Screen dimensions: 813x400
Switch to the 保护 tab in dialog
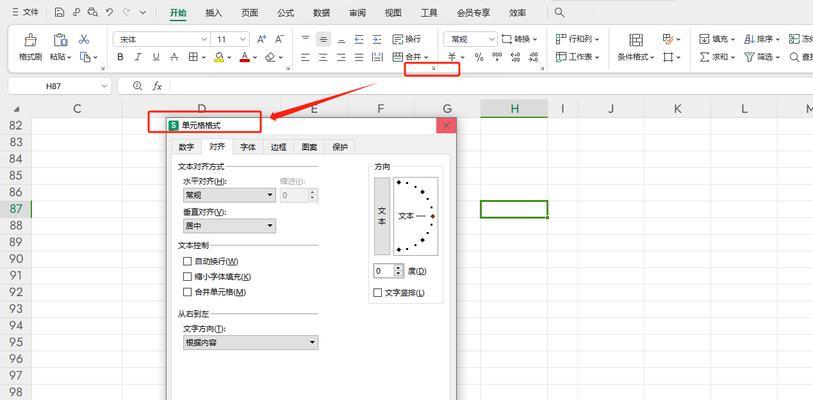tap(340, 147)
